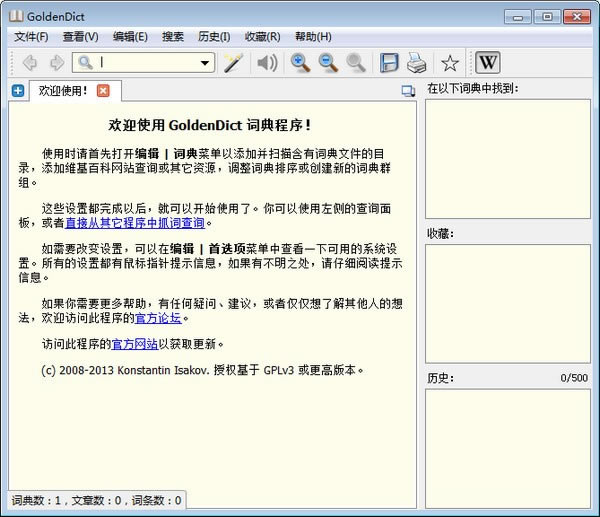The width and height of the screenshot is (600, 517).
Task: Click inside the search word input field
Action: click(145, 63)
